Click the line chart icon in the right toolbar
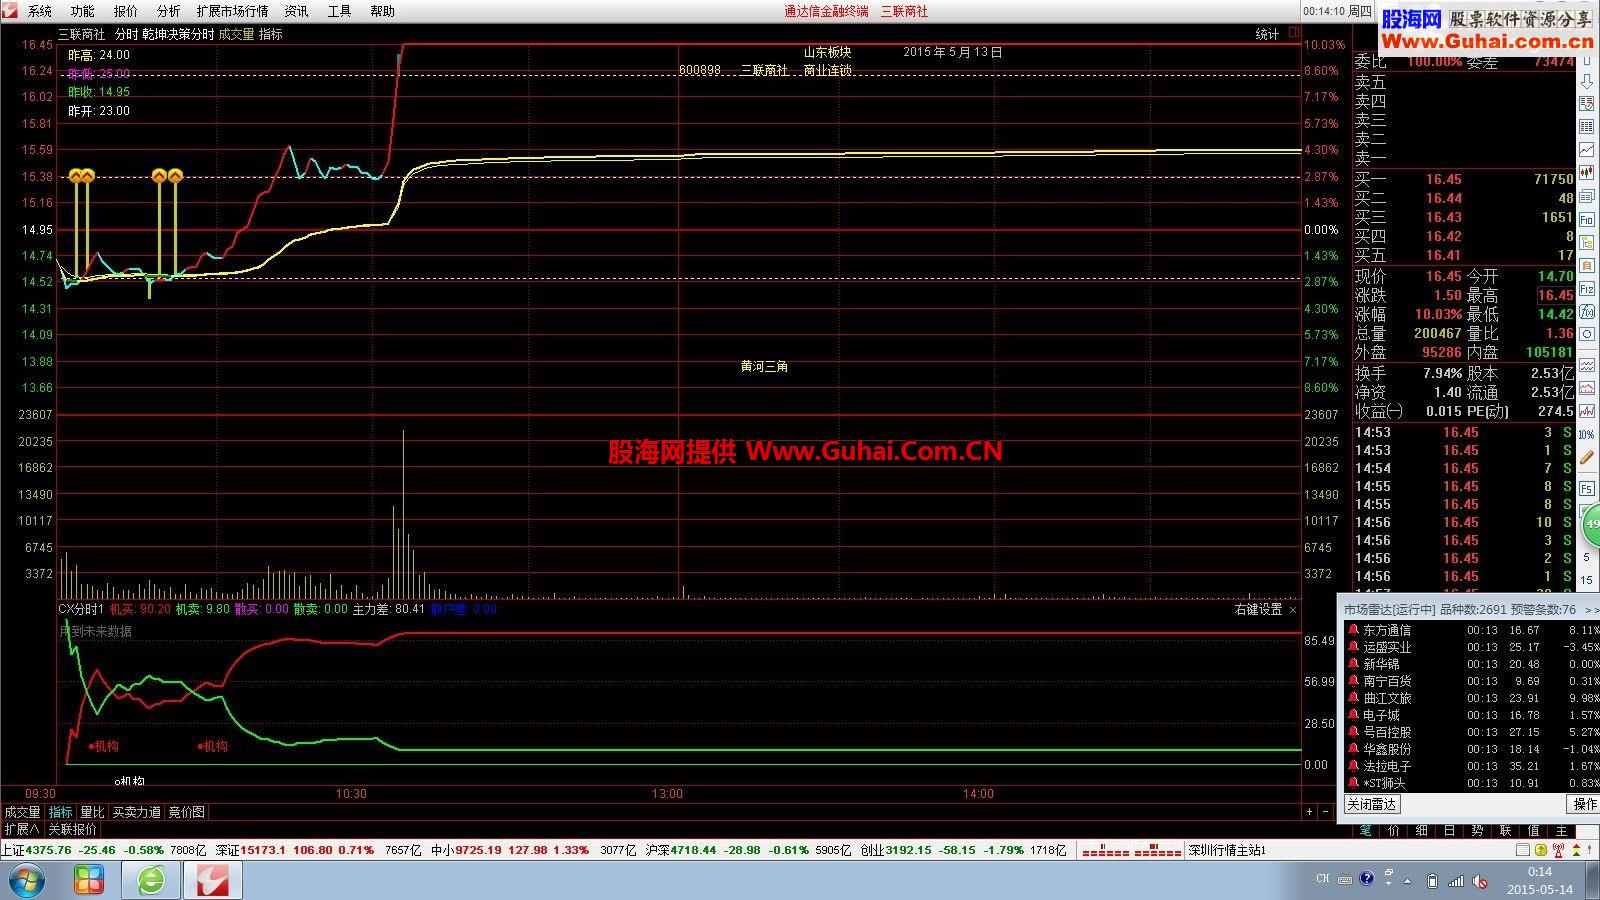This screenshot has height=900, width=1600. pyautogui.click(x=1587, y=149)
